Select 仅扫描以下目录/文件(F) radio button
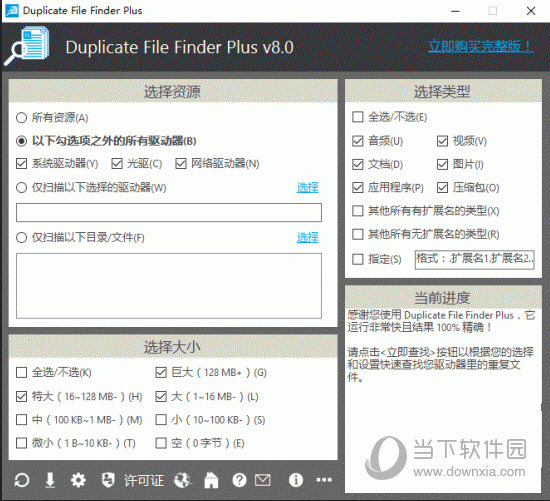 point(21,238)
